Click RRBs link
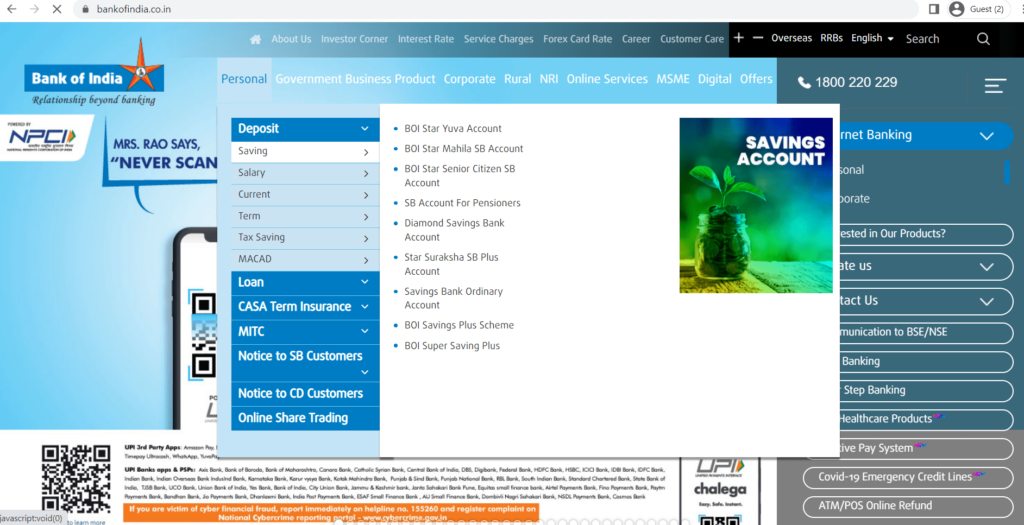The height and width of the screenshot is (525, 1024). tap(831, 38)
